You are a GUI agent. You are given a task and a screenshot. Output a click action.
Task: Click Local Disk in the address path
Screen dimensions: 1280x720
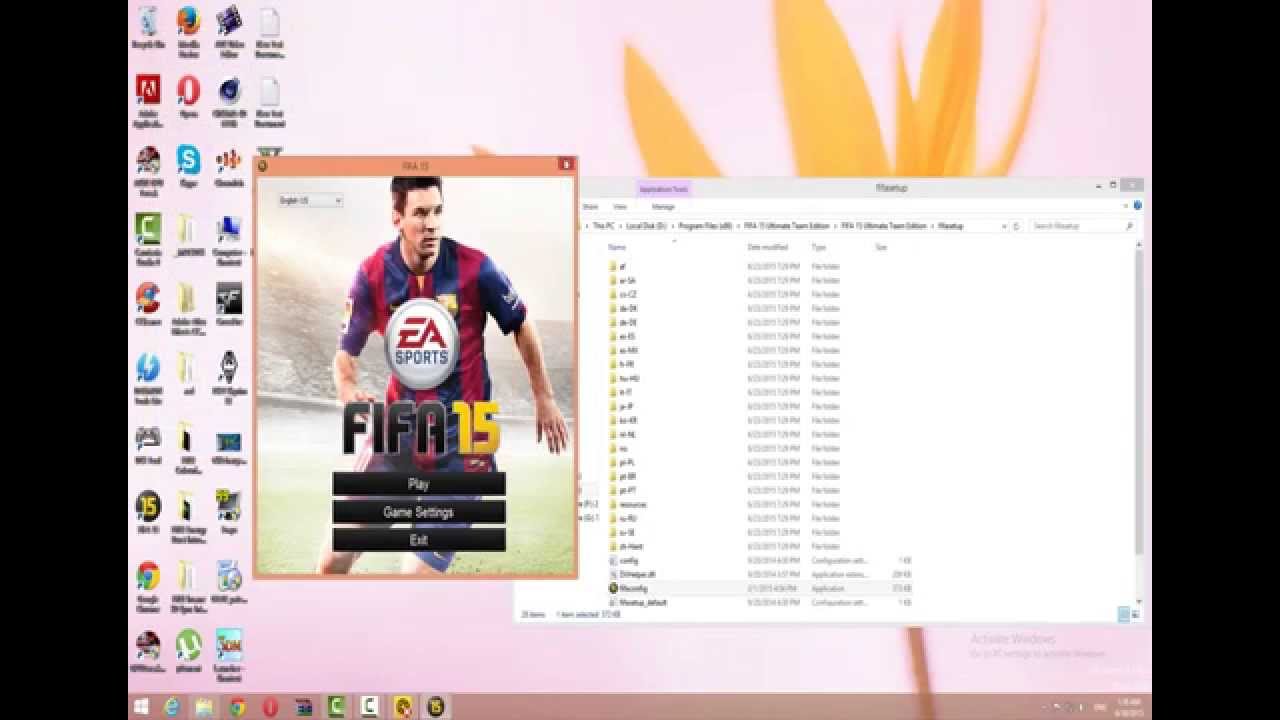647,226
